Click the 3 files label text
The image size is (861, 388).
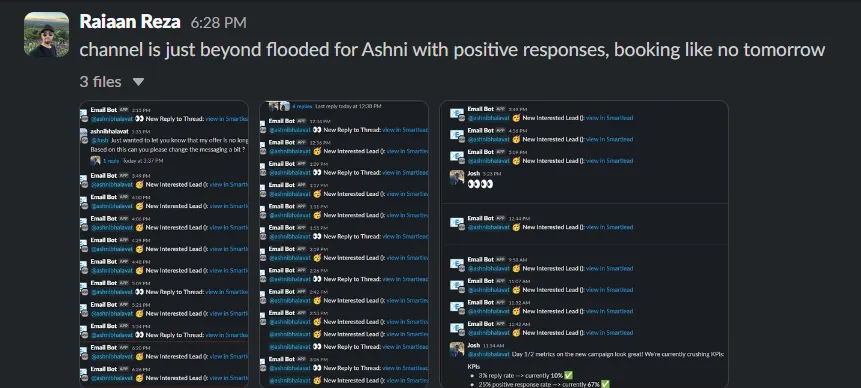coord(100,82)
